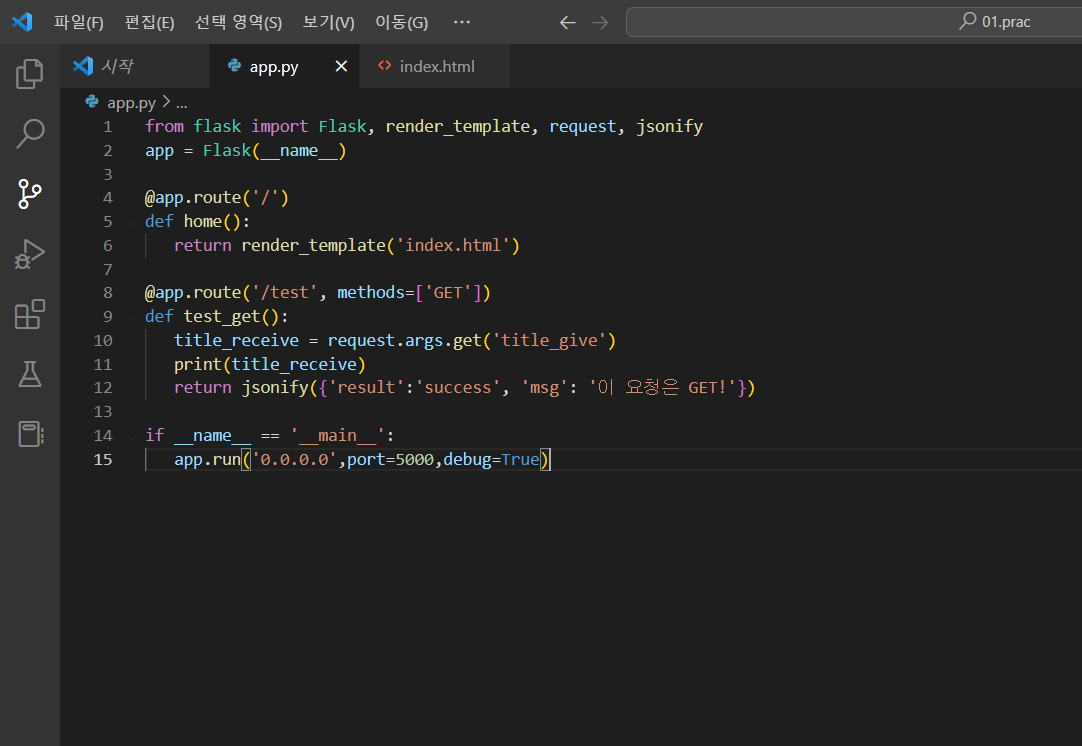Click 'title_receive' variable on line 10

pos(236,340)
